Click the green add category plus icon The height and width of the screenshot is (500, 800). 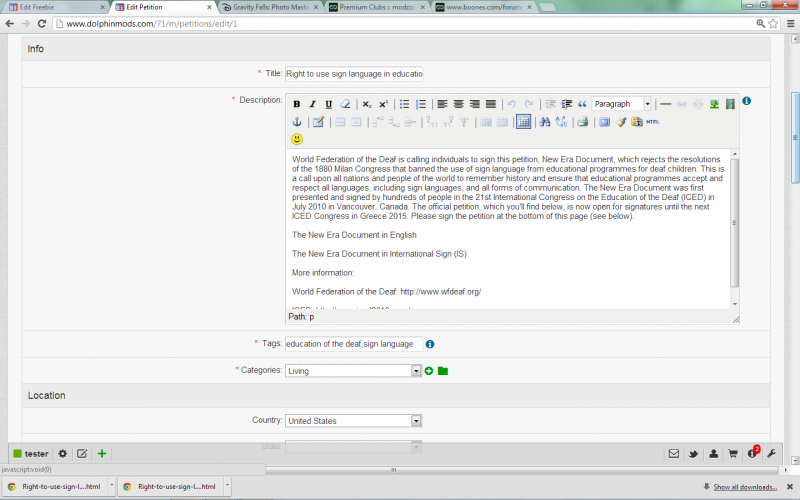[x=429, y=371]
